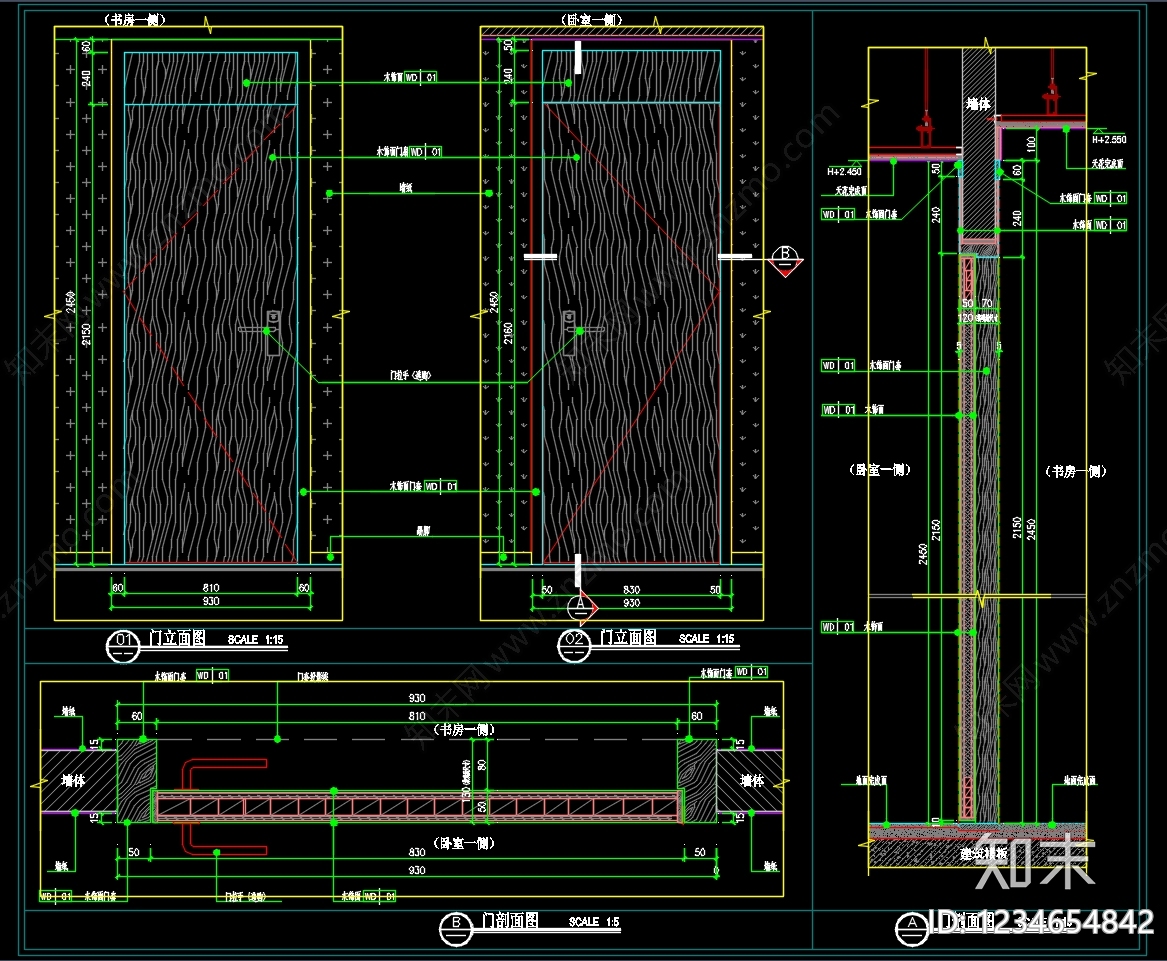1167x961 pixels.
Task: Click the H+2.550 ceiling level label
Action: (x=1109, y=139)
